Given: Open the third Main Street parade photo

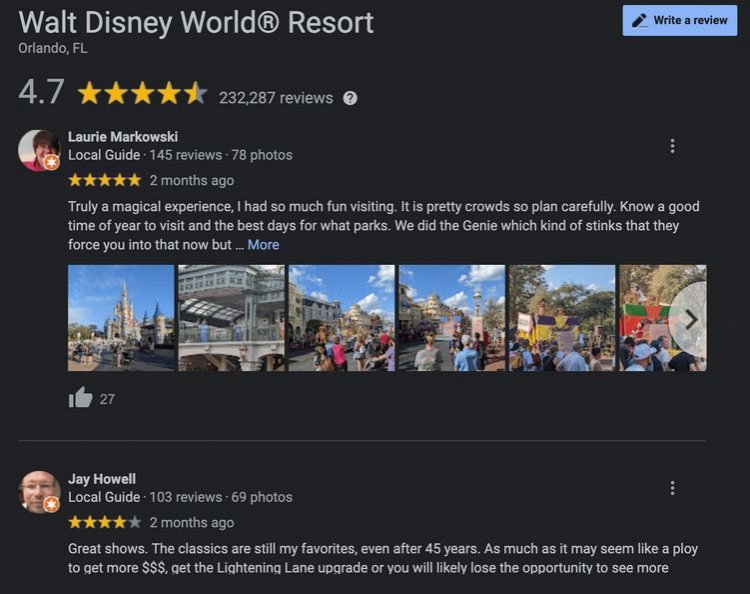Looking at the screenshot, I should [342, 318].
